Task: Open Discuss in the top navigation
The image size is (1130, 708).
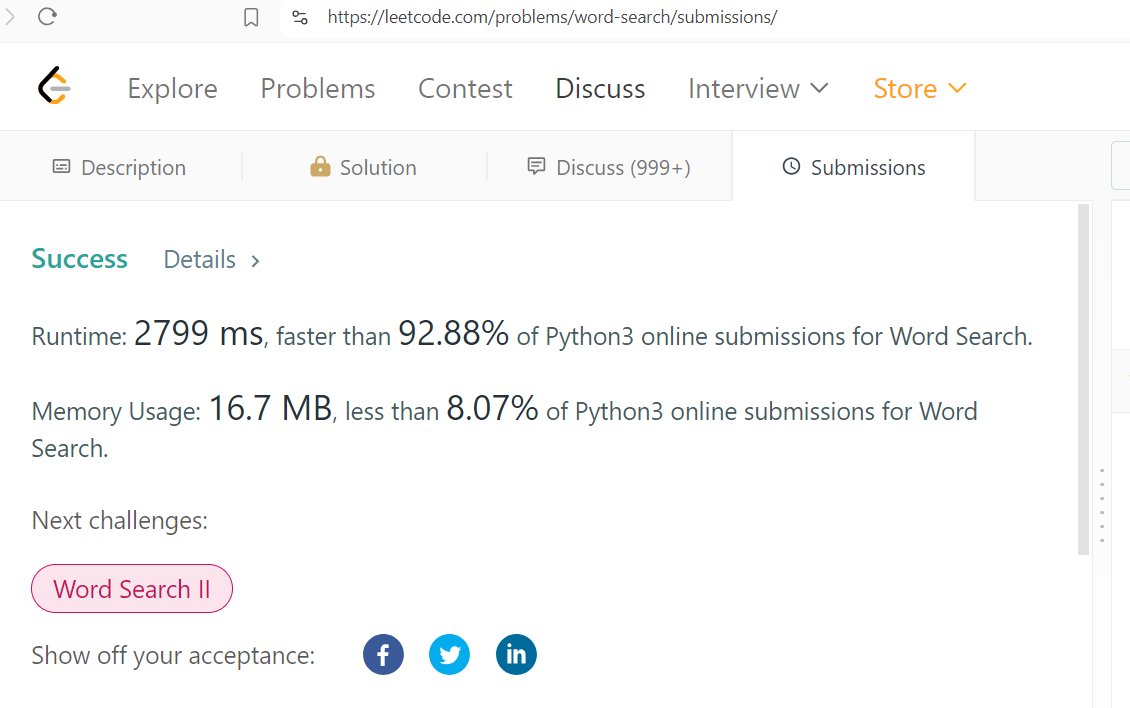Action: pos(600,88)
